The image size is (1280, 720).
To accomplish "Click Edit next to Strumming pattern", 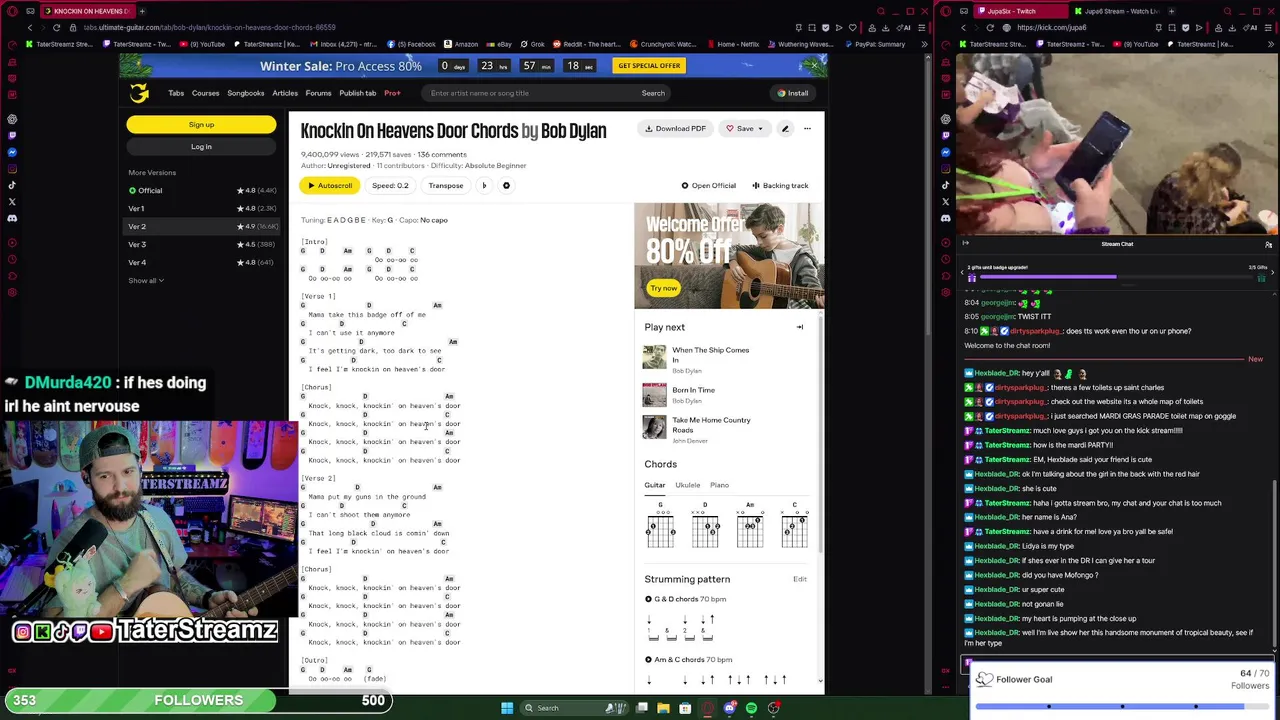I will coord(800,579).
